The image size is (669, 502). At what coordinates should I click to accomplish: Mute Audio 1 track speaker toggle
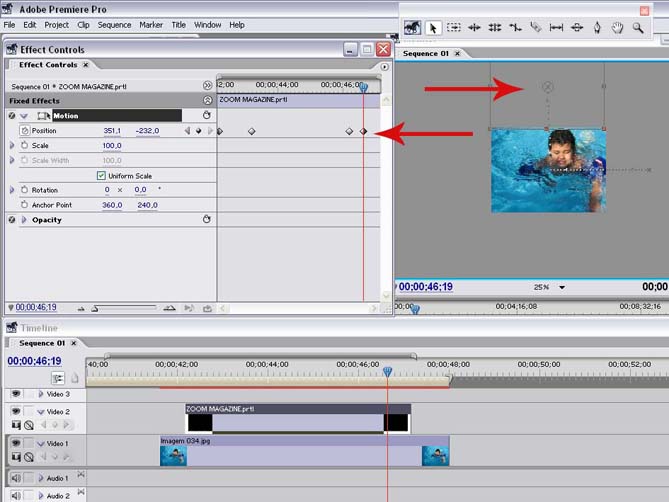[16, 478]
